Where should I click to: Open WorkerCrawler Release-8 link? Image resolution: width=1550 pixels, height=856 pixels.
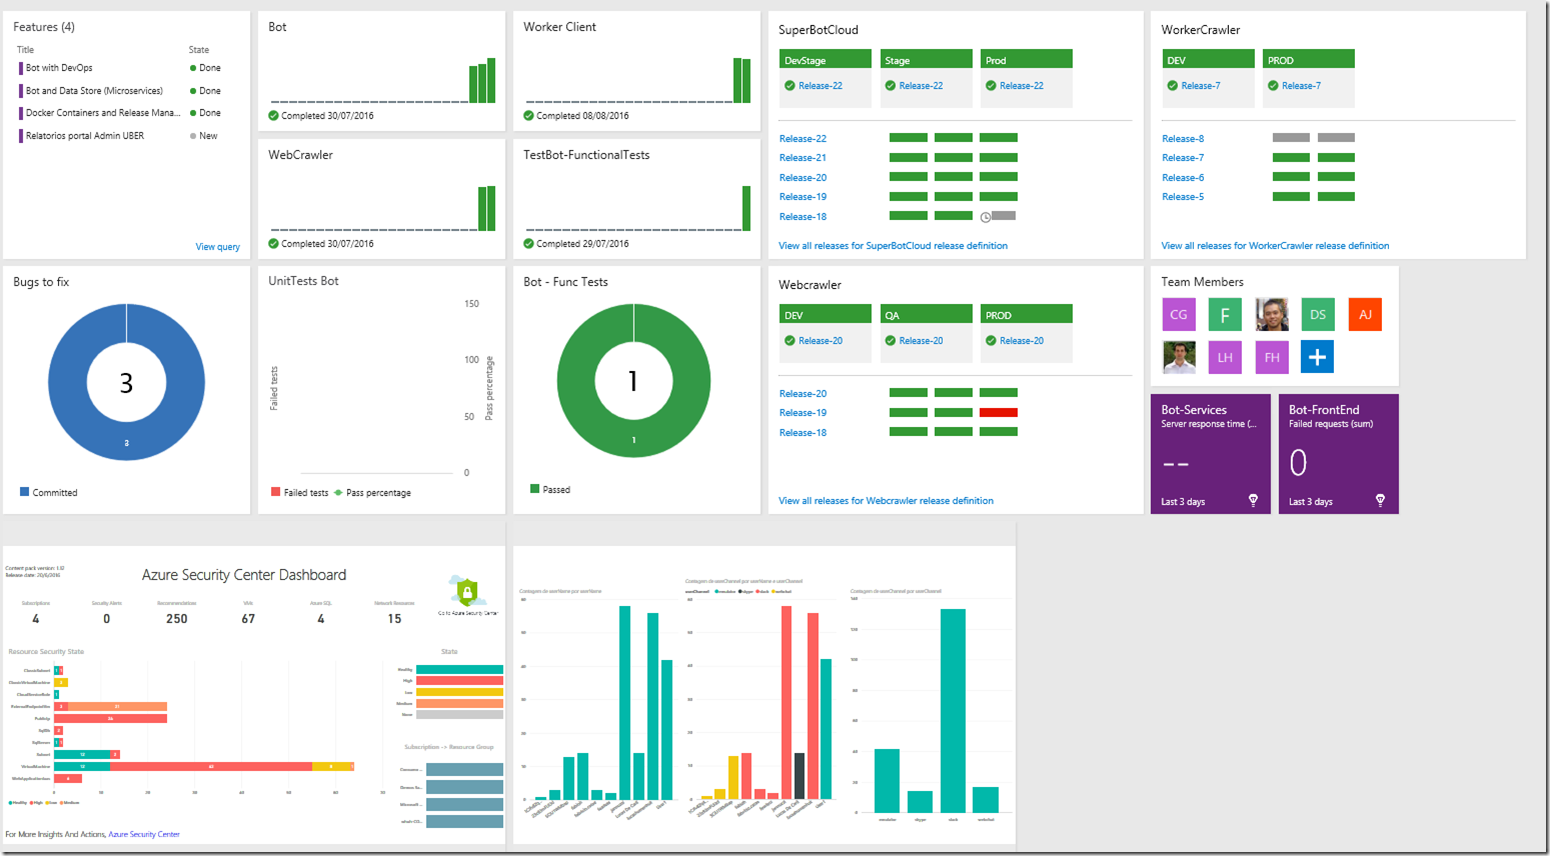point(1183,139)
